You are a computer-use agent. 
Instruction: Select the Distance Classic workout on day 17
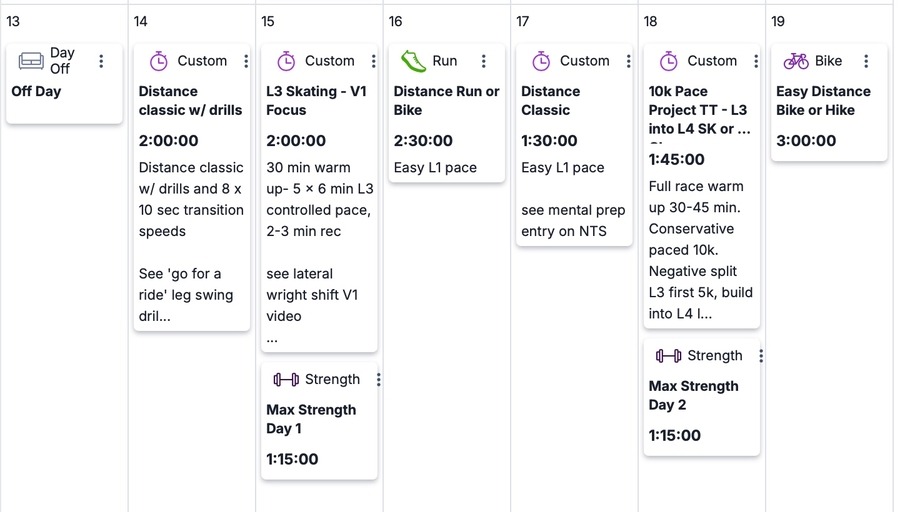[x=550, y=101]
